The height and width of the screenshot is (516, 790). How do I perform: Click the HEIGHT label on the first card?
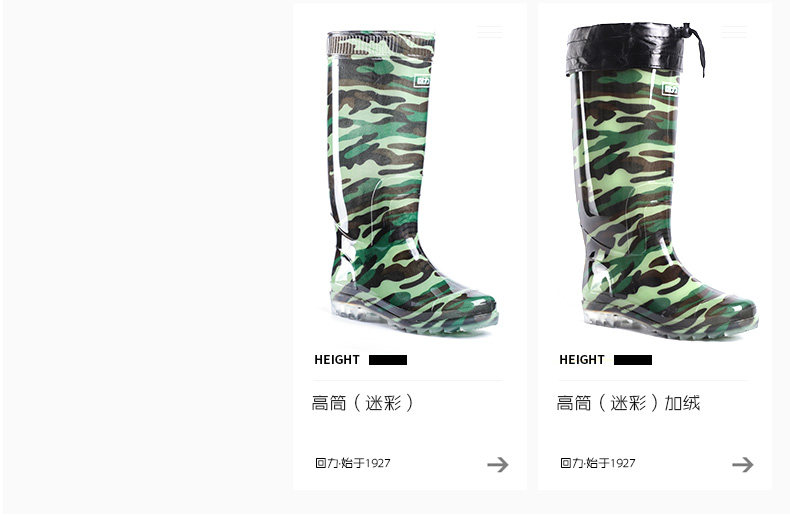coord(337,360)
